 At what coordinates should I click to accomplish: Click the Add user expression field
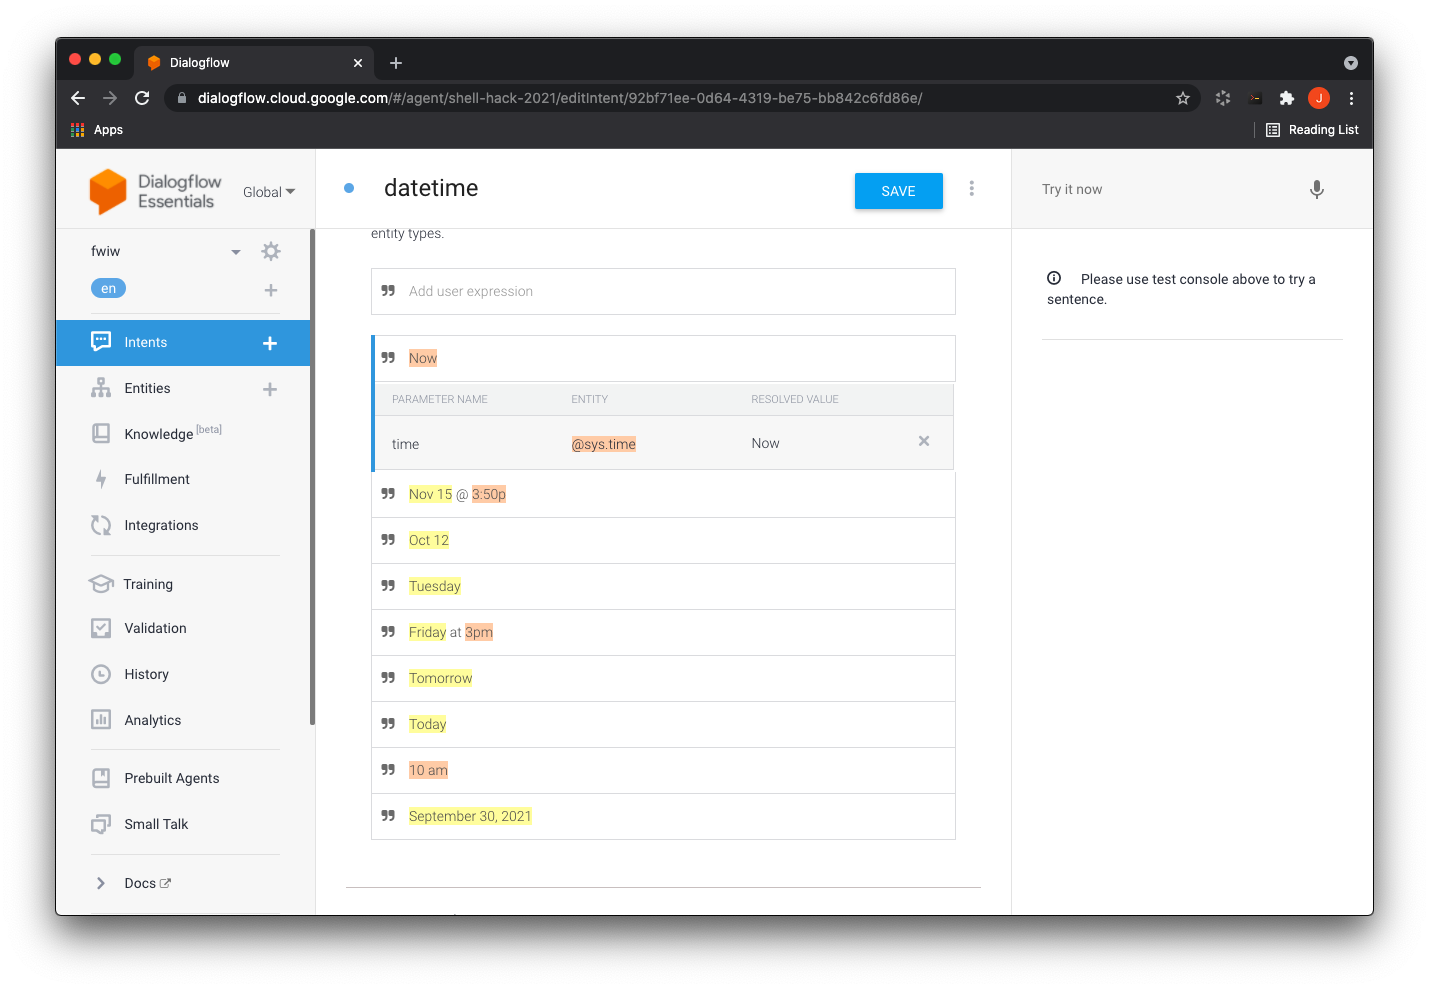point(663,291)
